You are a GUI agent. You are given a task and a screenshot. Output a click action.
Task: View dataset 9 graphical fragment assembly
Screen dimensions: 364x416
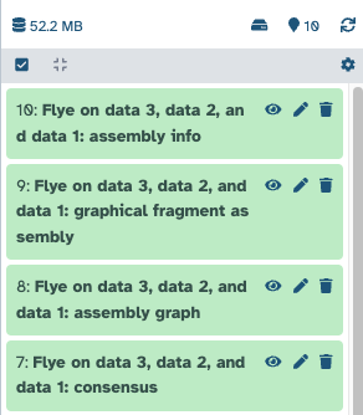click(273, 185)
